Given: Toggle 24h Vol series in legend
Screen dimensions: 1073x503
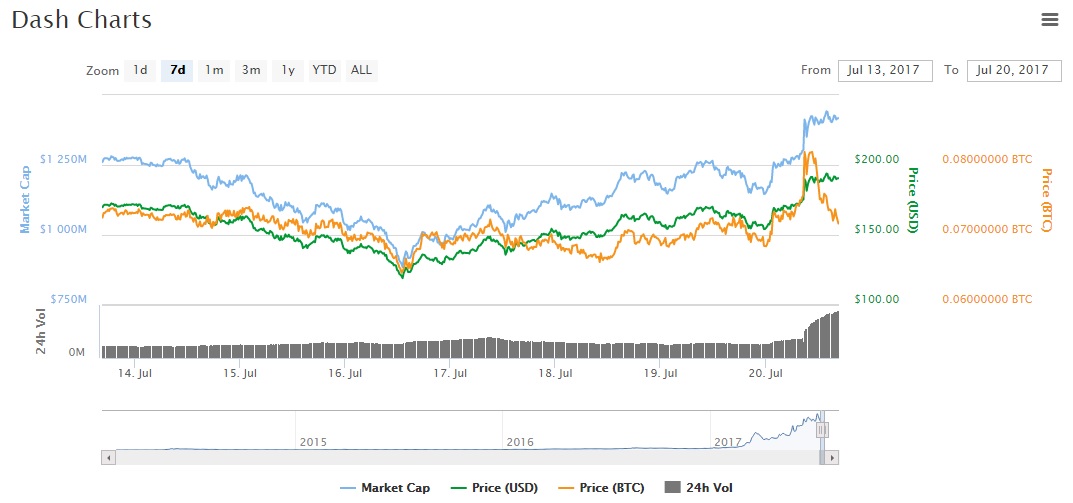Looking at the screenshot, I should pos(699,488).
